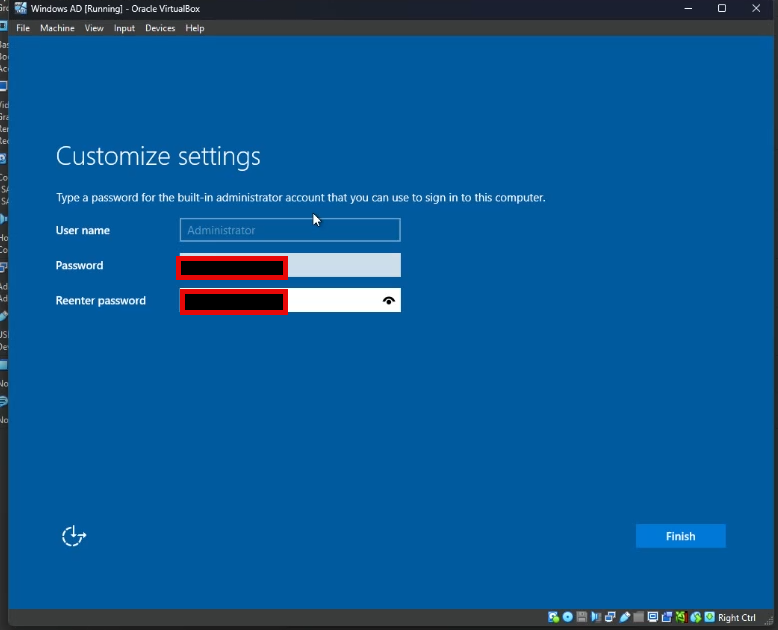
Task: Maximize the VirtualBox window
Action: (722, 8)
